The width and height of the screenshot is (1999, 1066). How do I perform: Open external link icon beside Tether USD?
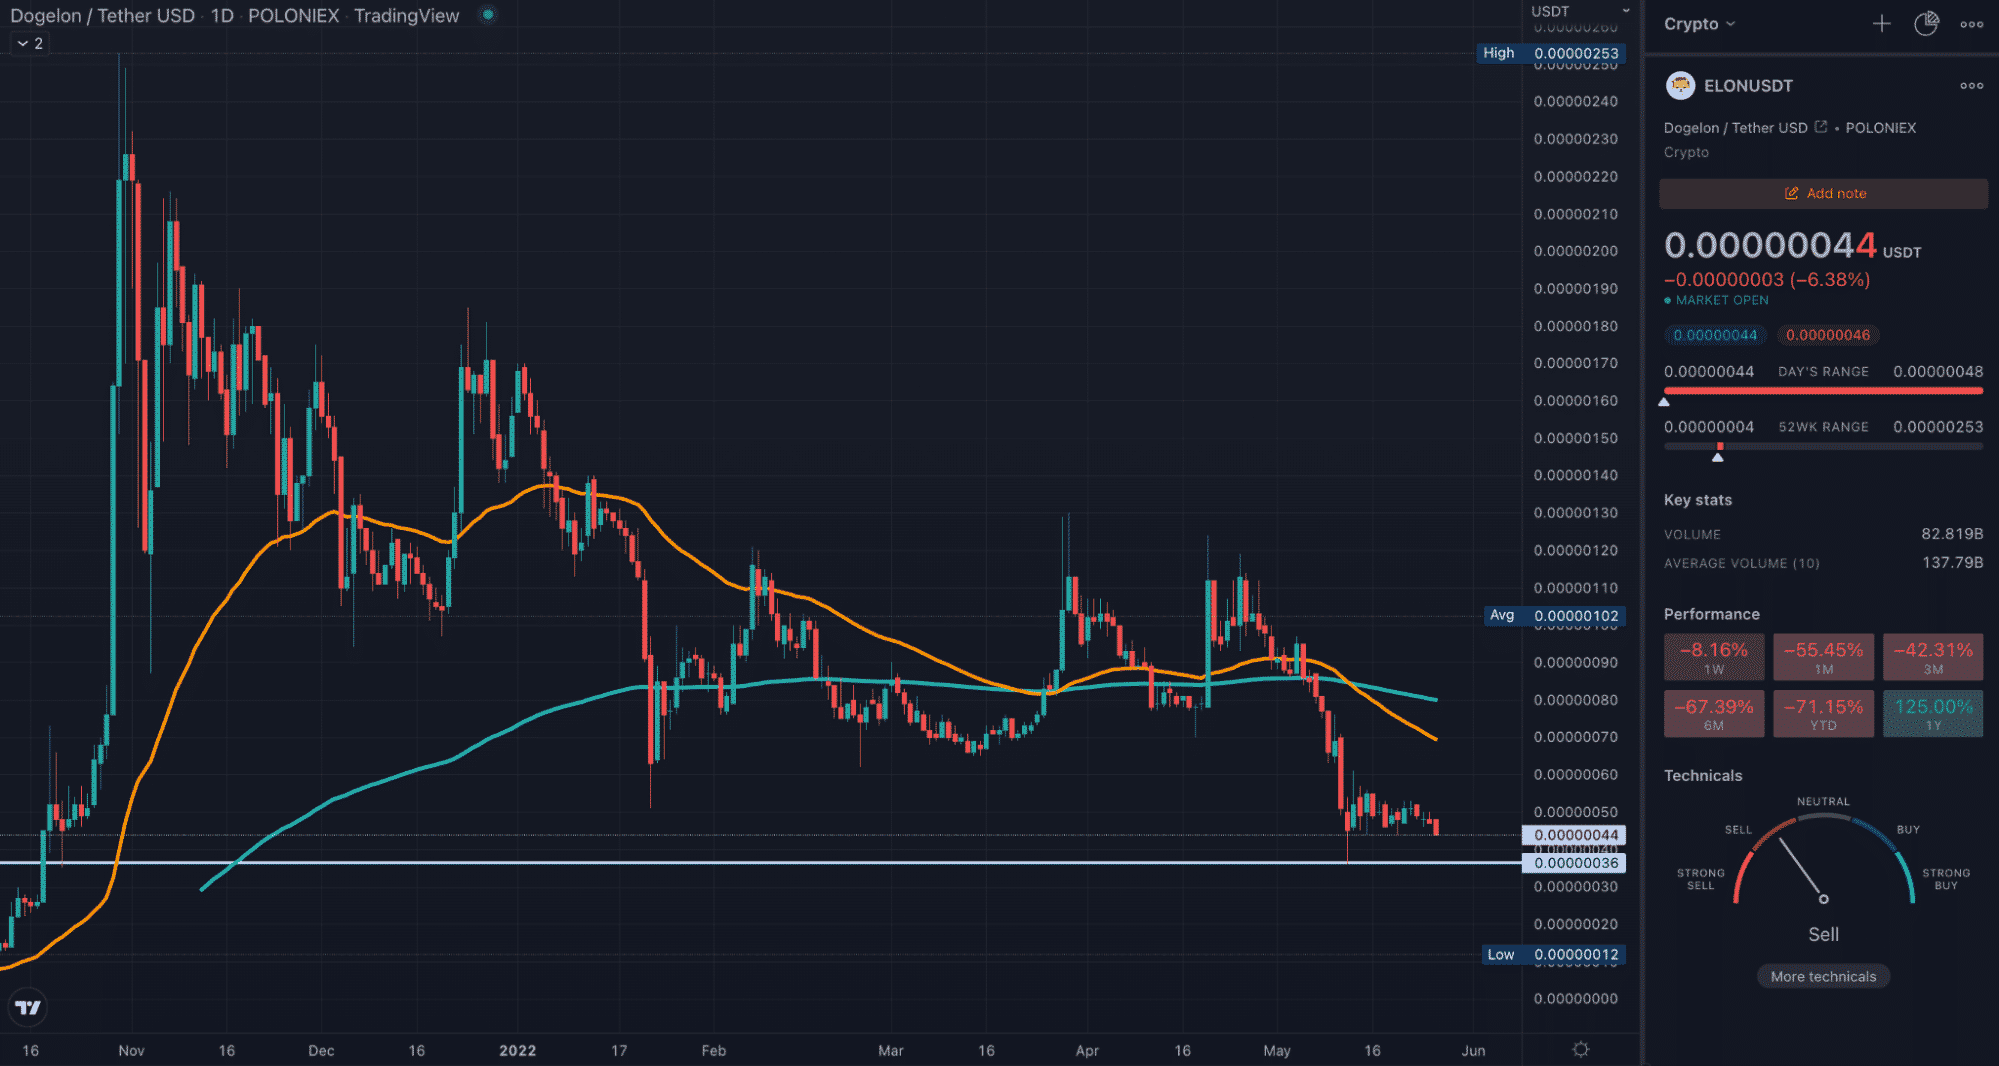(x=1821, y=127)
